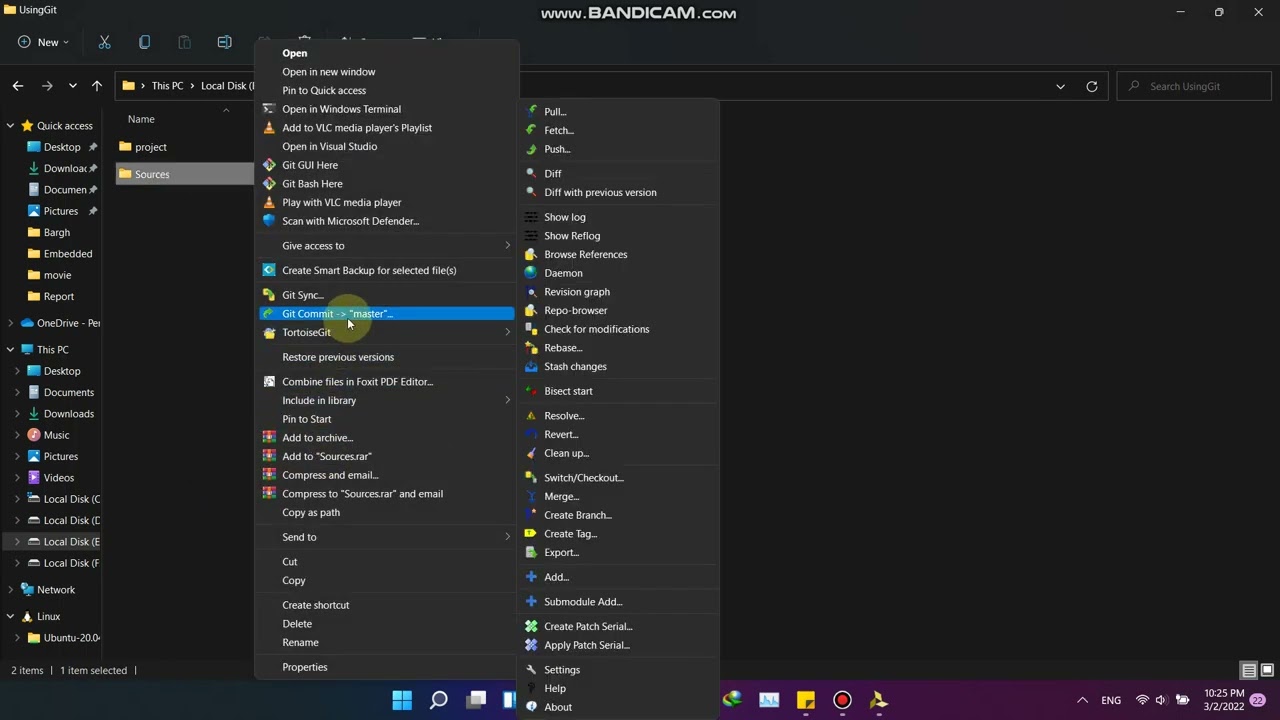This screenshot has width=1280, height=720.
Task: Click the Pull icon in TortoiseGit submenu
Action: (x=532, y=112)
